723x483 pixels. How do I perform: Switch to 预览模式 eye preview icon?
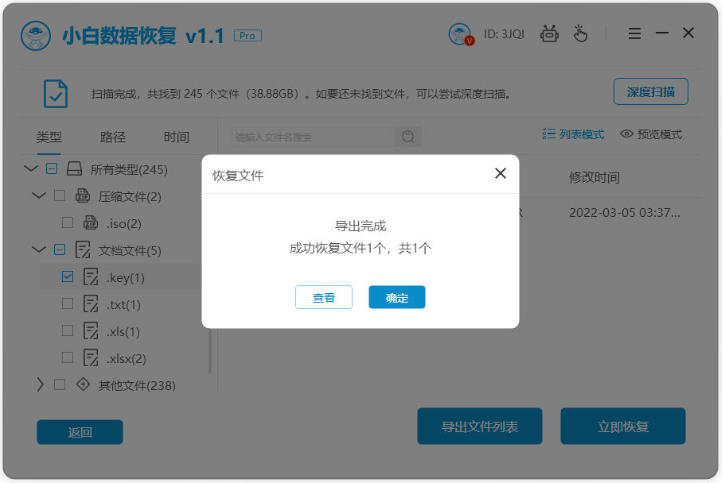click(626, 134)
